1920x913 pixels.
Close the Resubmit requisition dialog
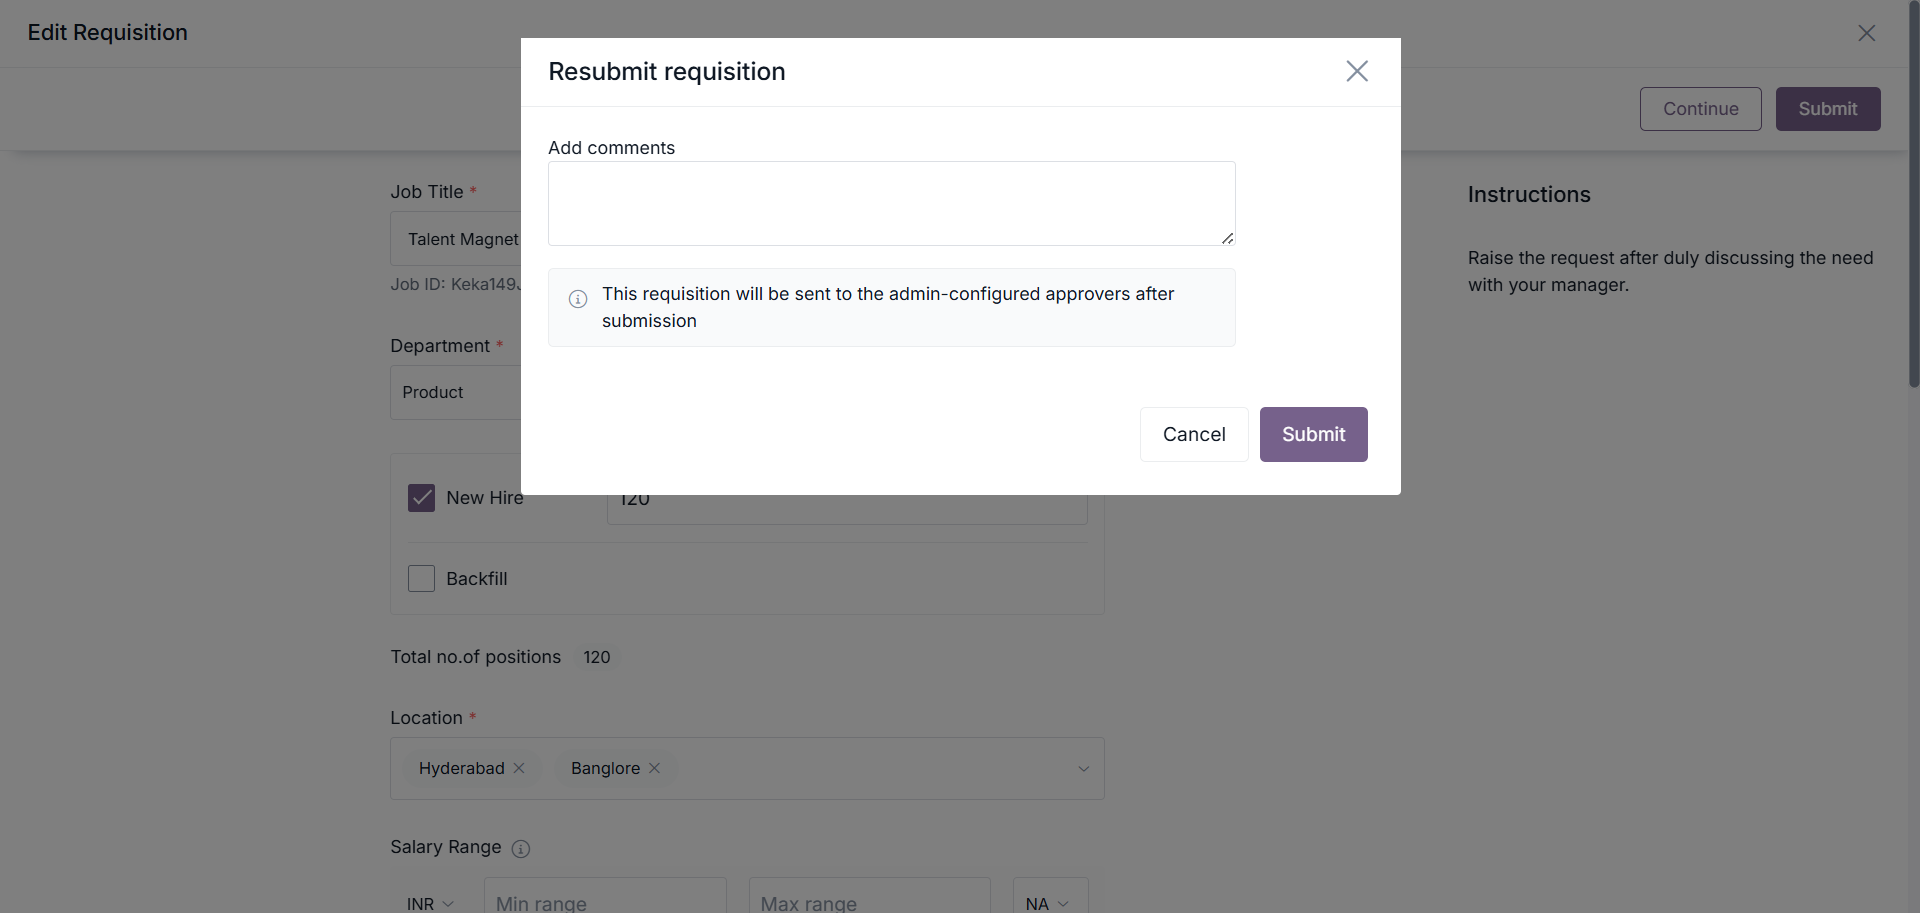pos(1357,71)
